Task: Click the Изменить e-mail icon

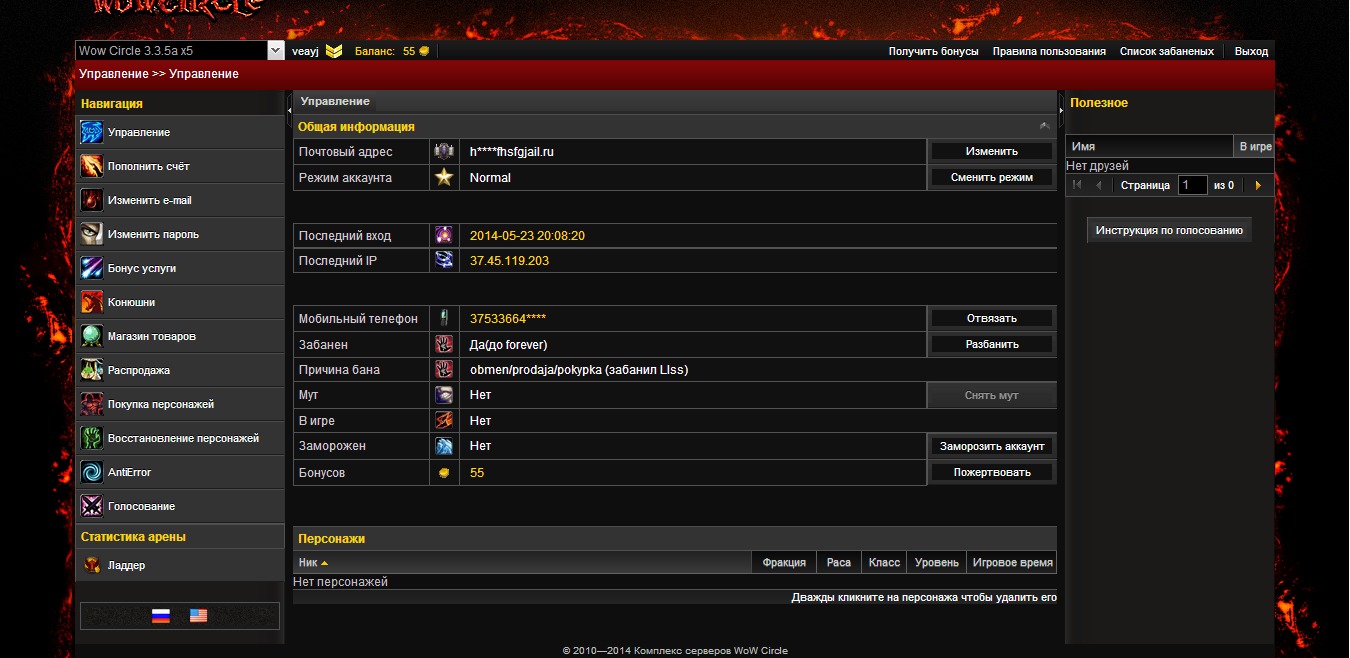Action: tap(92, 200)
